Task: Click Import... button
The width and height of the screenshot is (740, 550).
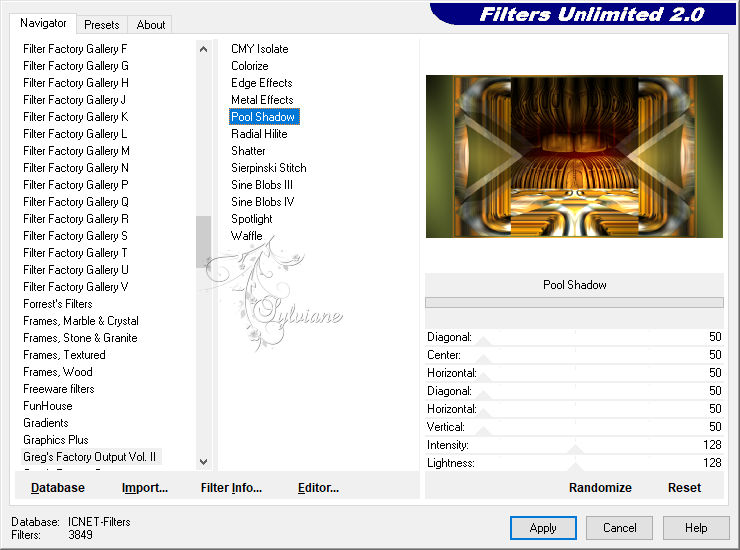Action: (x=144, y=488)
